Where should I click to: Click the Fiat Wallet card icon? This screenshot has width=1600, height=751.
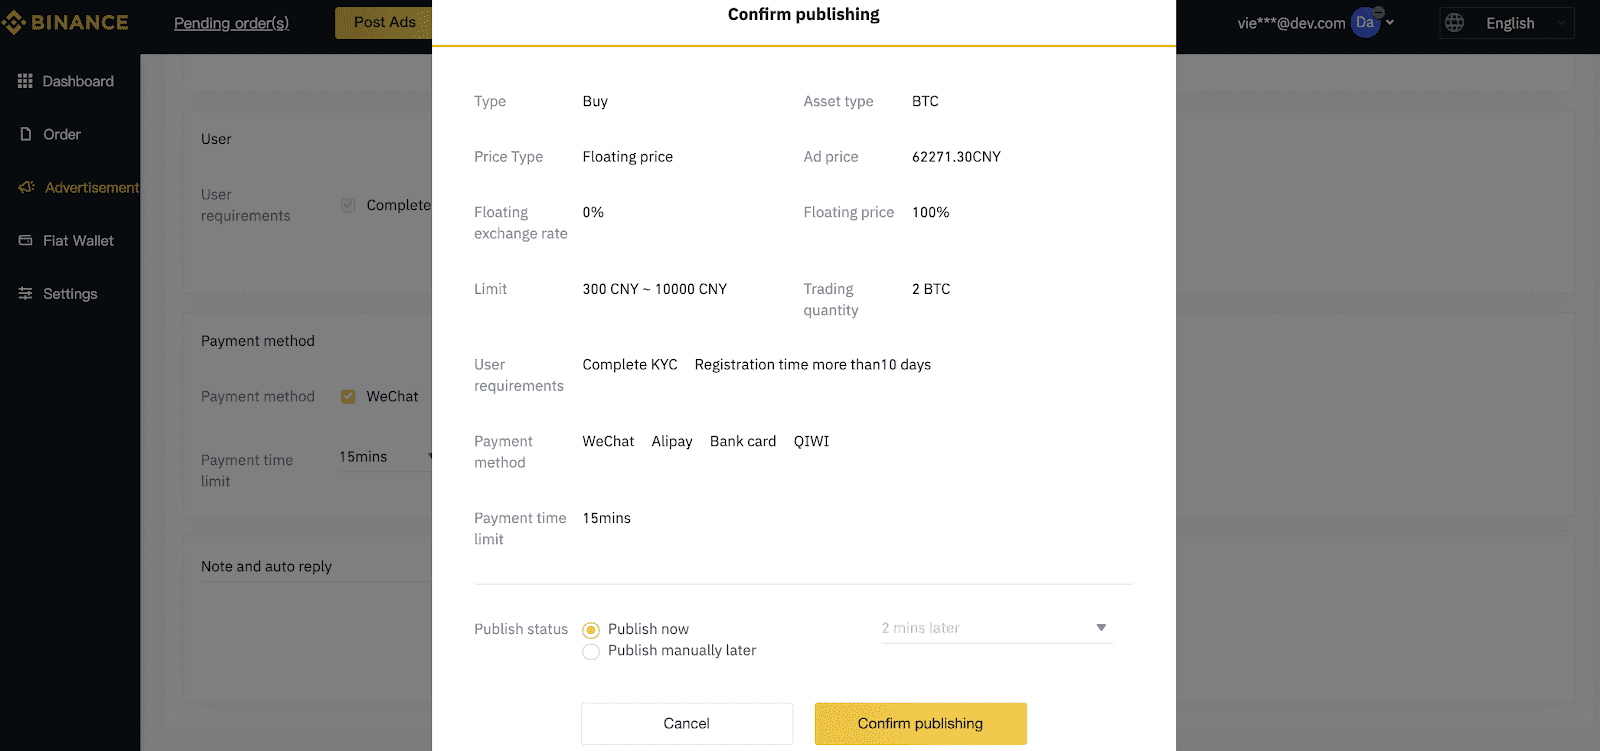pyautogui.click(x=26, y=240)
